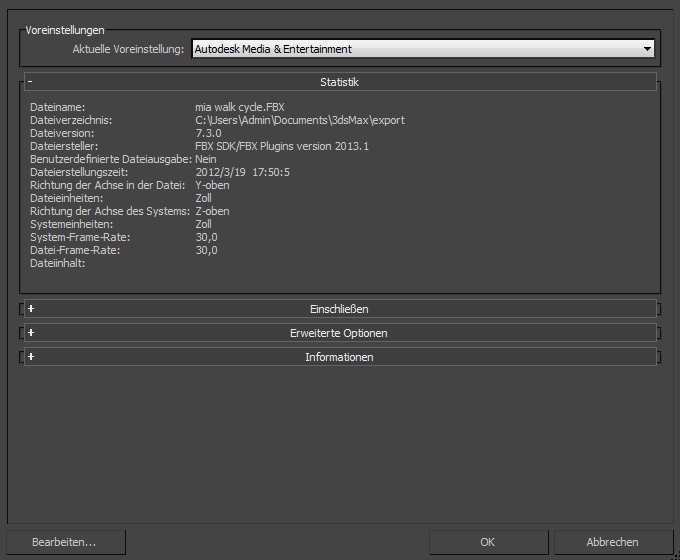This screenshot has height=560, width=680.
Task: Click the Nein value for Benutzerdefinierte Dateiausgabe
Action: tap(206, 159)
